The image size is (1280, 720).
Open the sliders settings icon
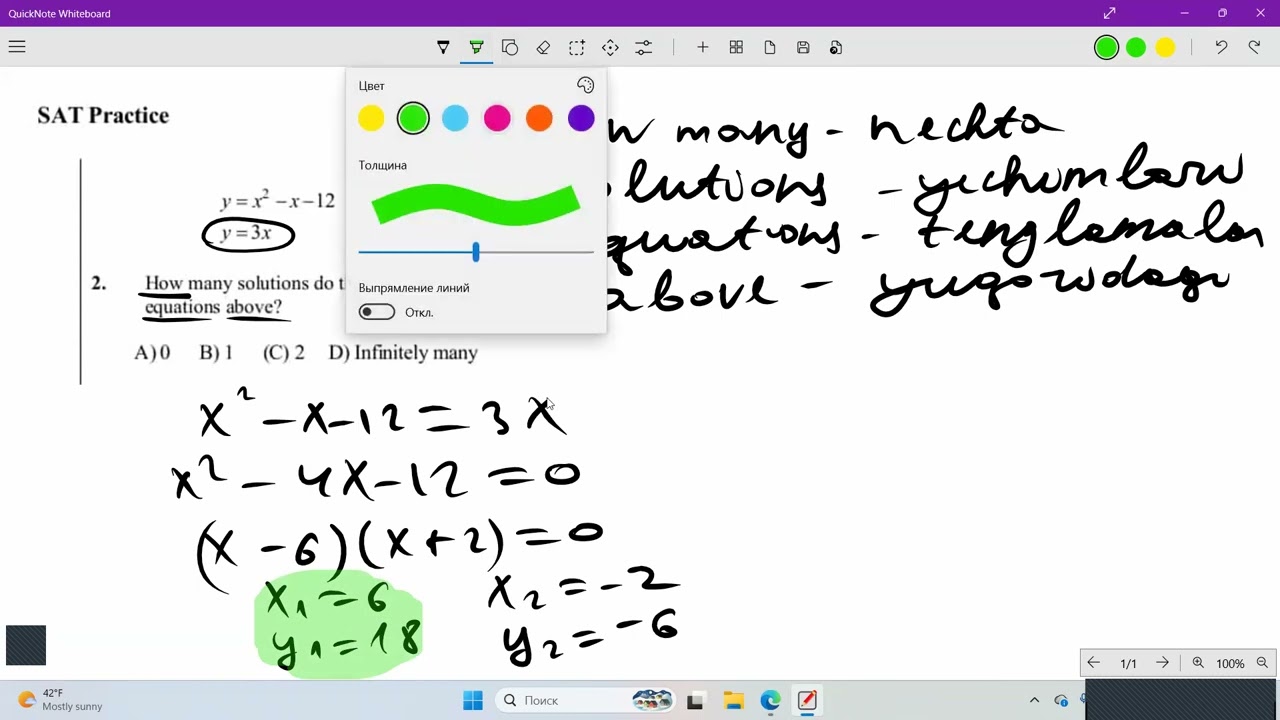tap(644, 47)
